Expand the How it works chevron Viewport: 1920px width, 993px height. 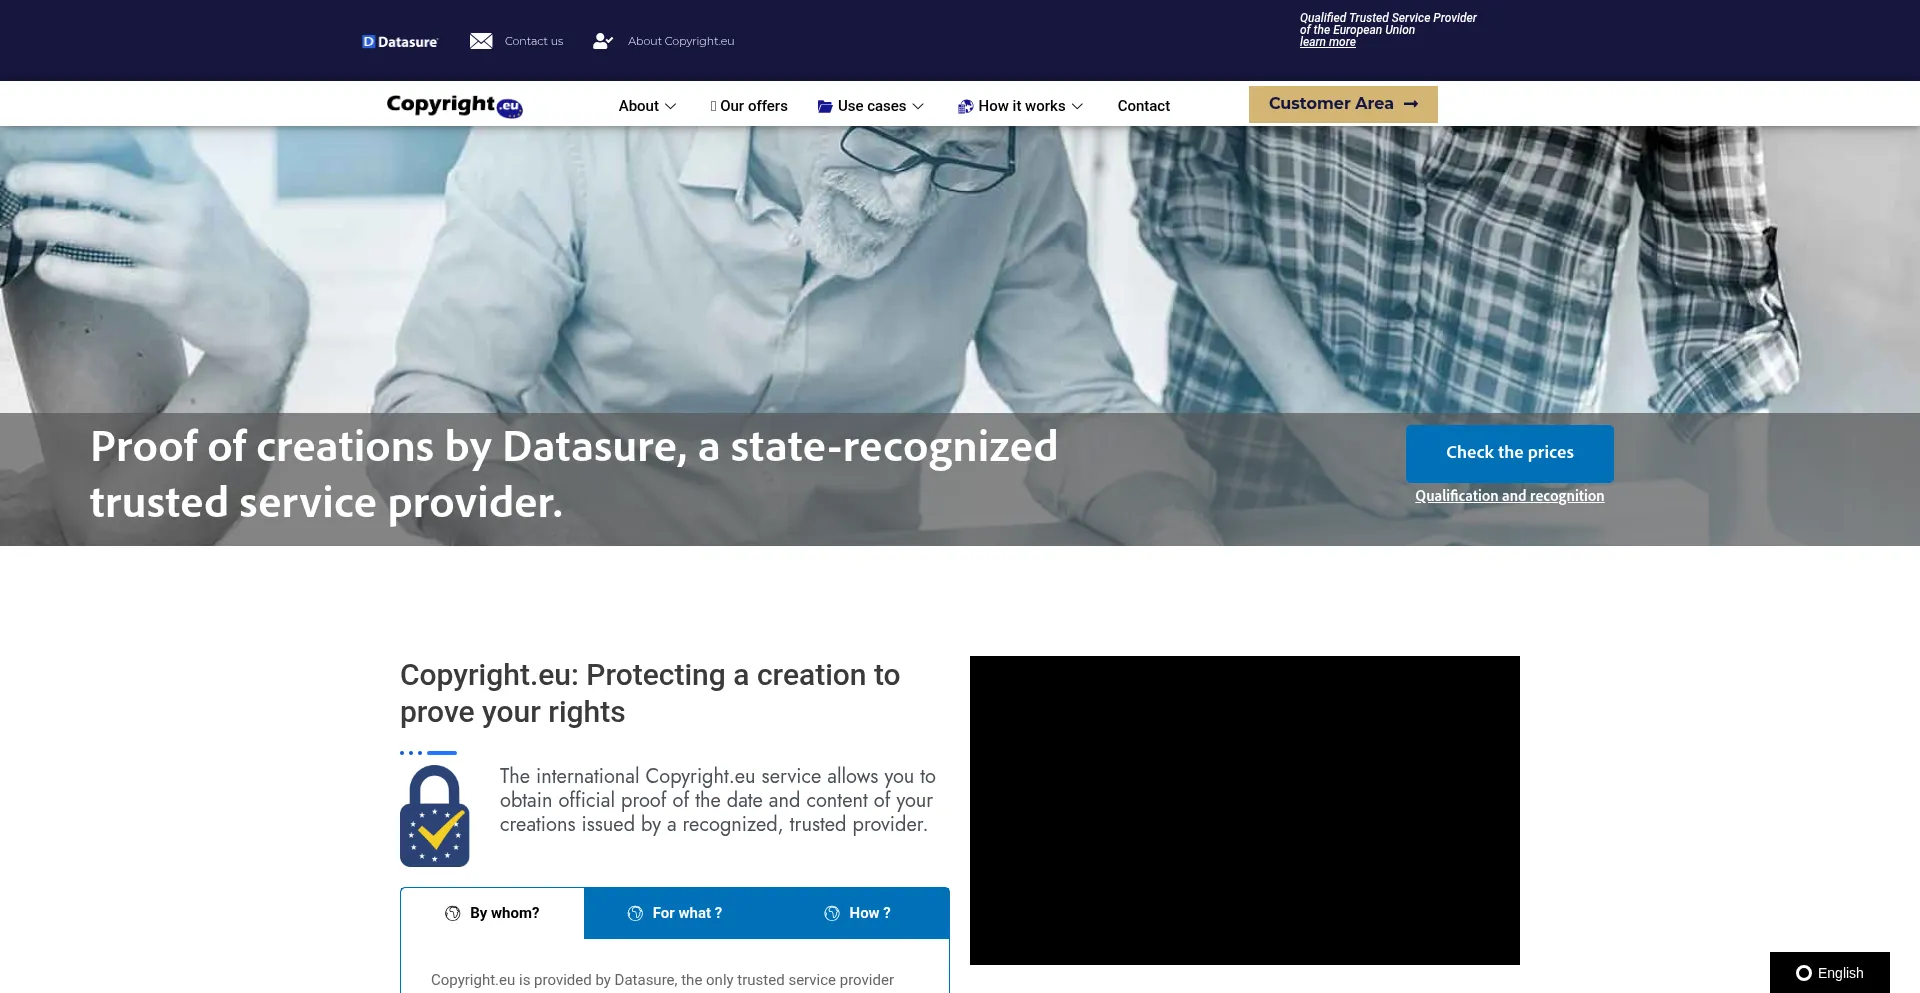tap(1077, 106)
